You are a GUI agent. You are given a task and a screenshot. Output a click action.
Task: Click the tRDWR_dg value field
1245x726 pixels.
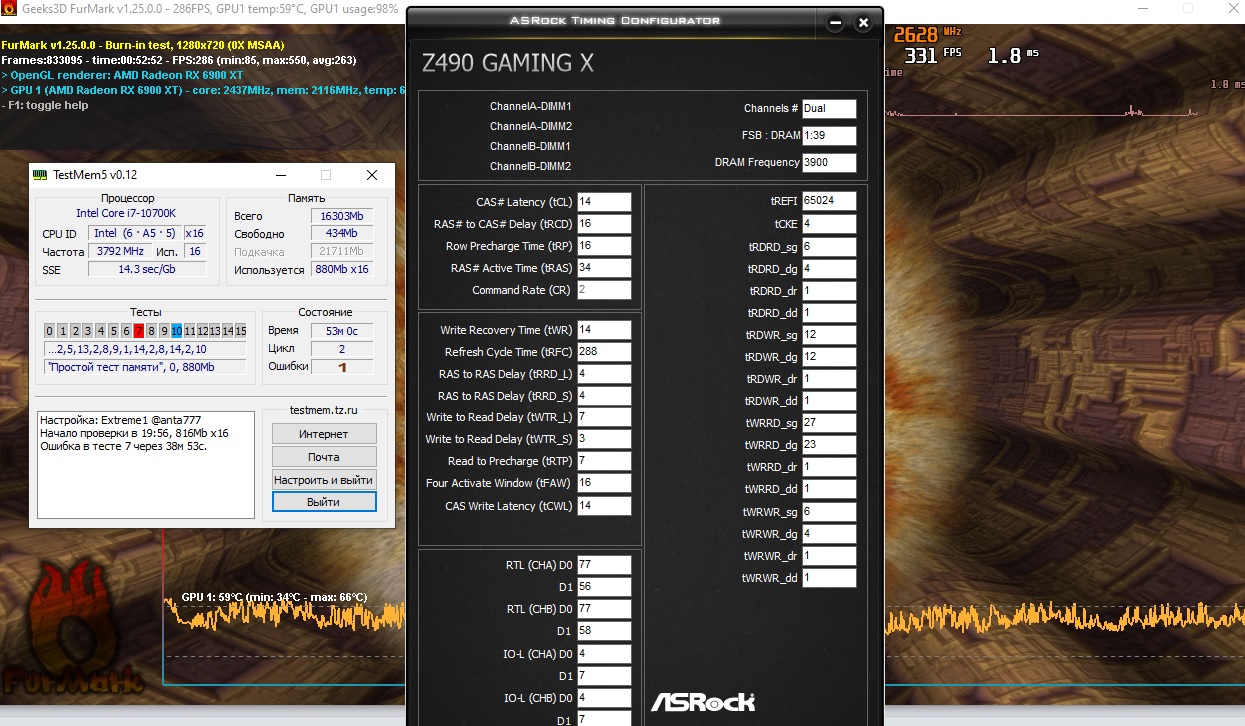[x=829, y=357]
